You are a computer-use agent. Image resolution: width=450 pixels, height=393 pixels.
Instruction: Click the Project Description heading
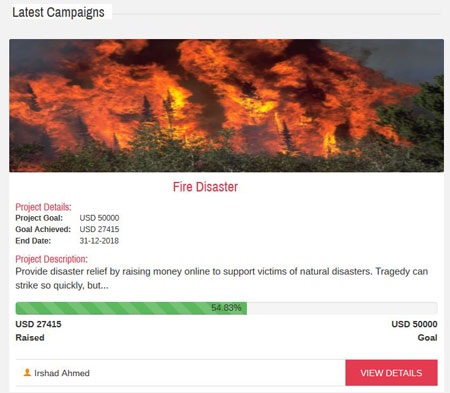[51, 259]
